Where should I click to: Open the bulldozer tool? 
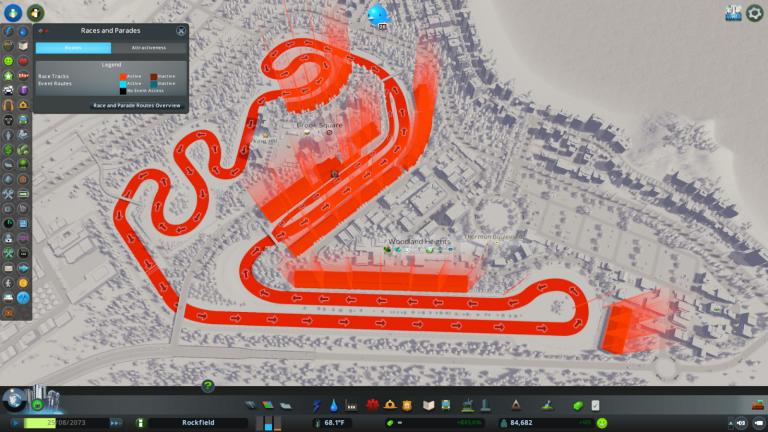(x=756, y=405)
